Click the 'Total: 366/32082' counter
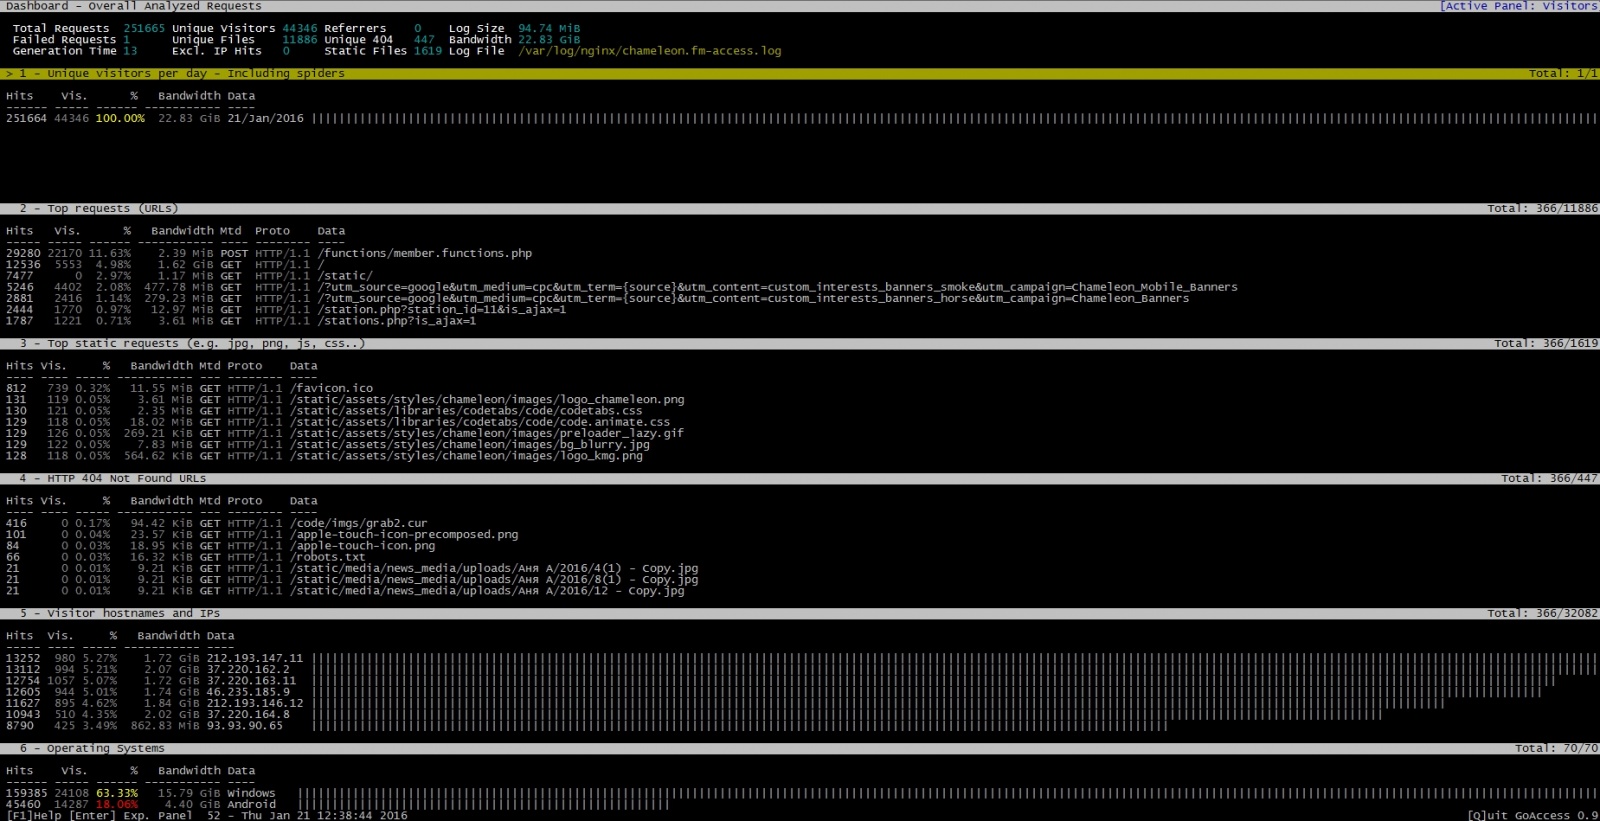1600x821 pixels. (x=1542, y=614)
